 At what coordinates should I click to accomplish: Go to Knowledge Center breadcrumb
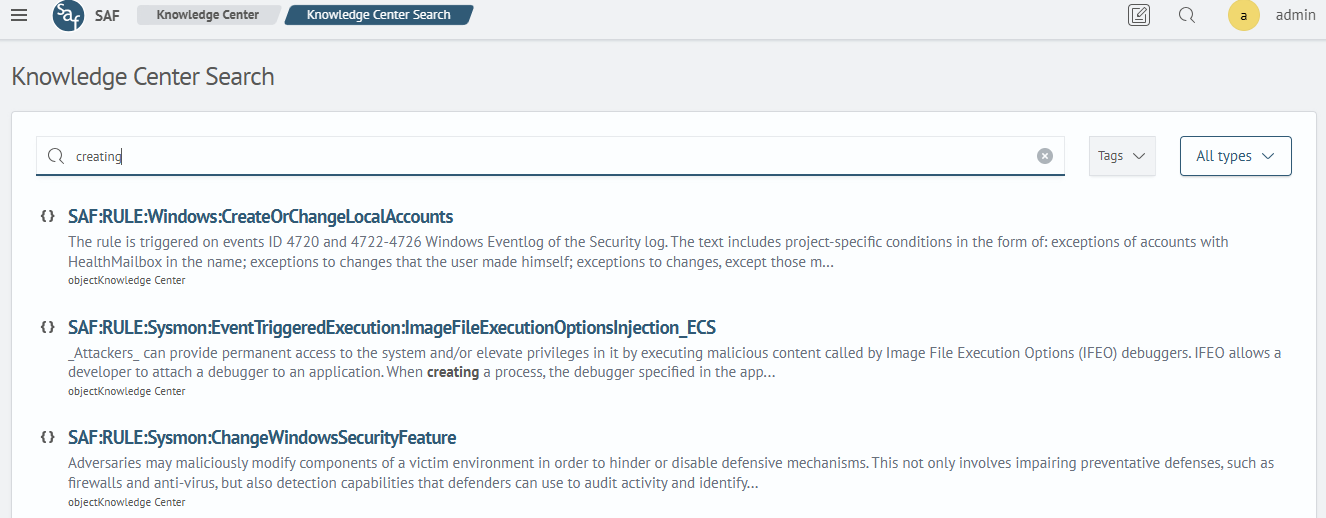208,15
